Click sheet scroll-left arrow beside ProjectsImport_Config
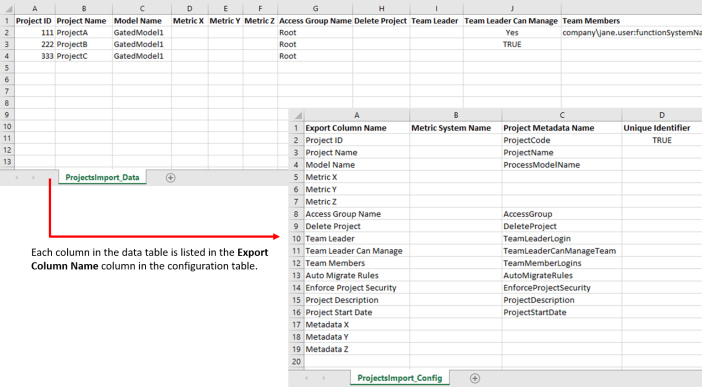Viewport: 702px width, 387px height. pos(307,378)
